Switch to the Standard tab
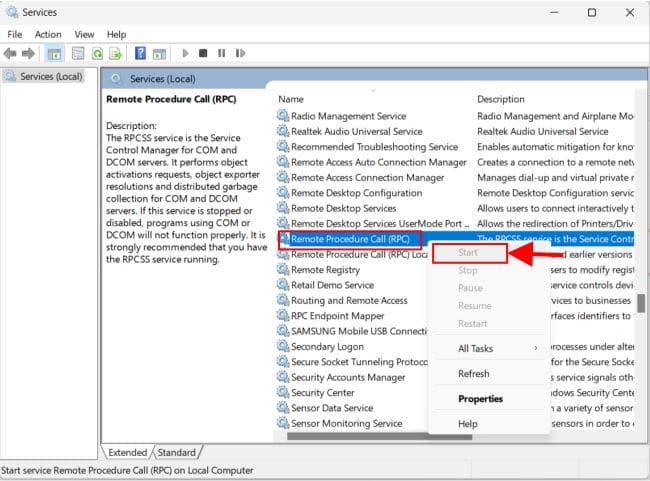This screenshot has height=481, width=650. 176,452
